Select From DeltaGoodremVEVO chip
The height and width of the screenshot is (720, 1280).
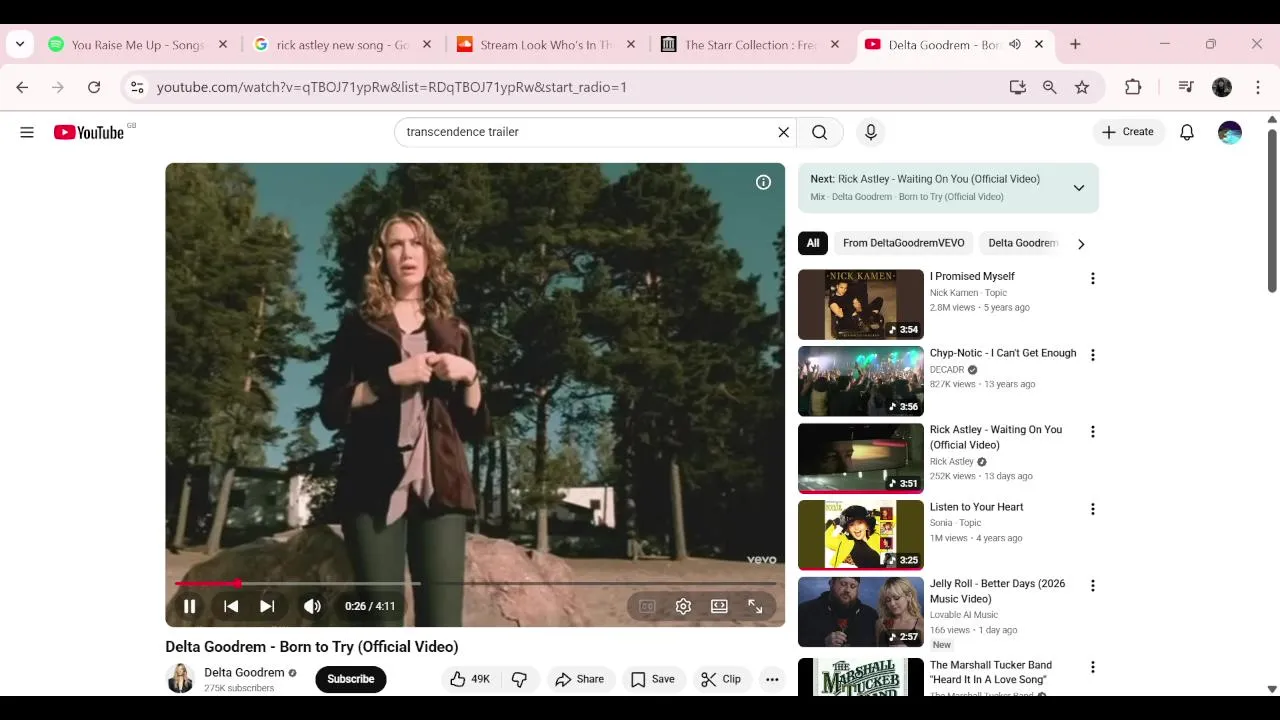click(903, 243)
